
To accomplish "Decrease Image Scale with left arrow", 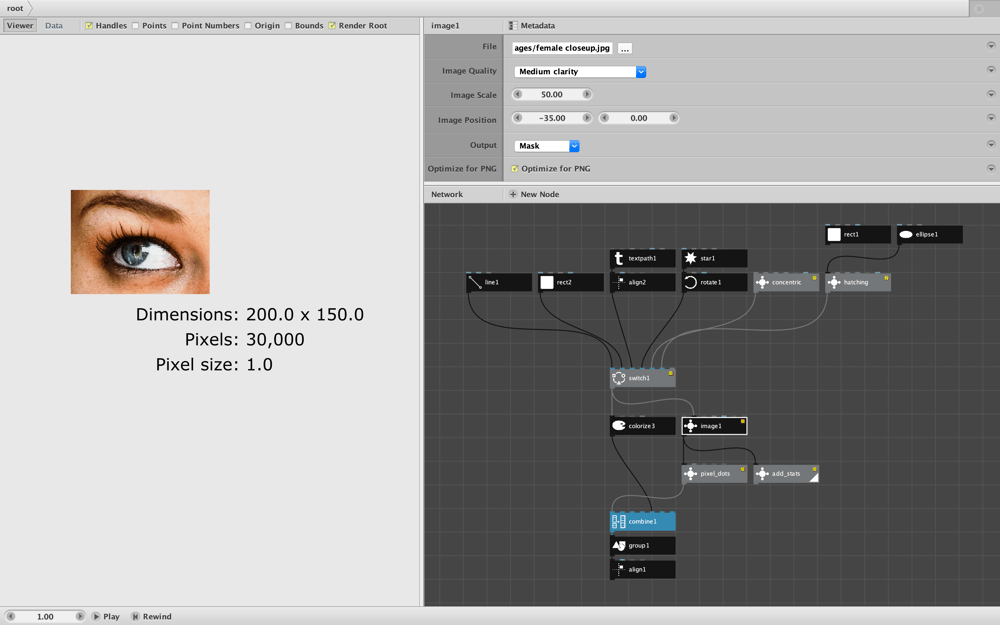I will click(x=518, y=94).
